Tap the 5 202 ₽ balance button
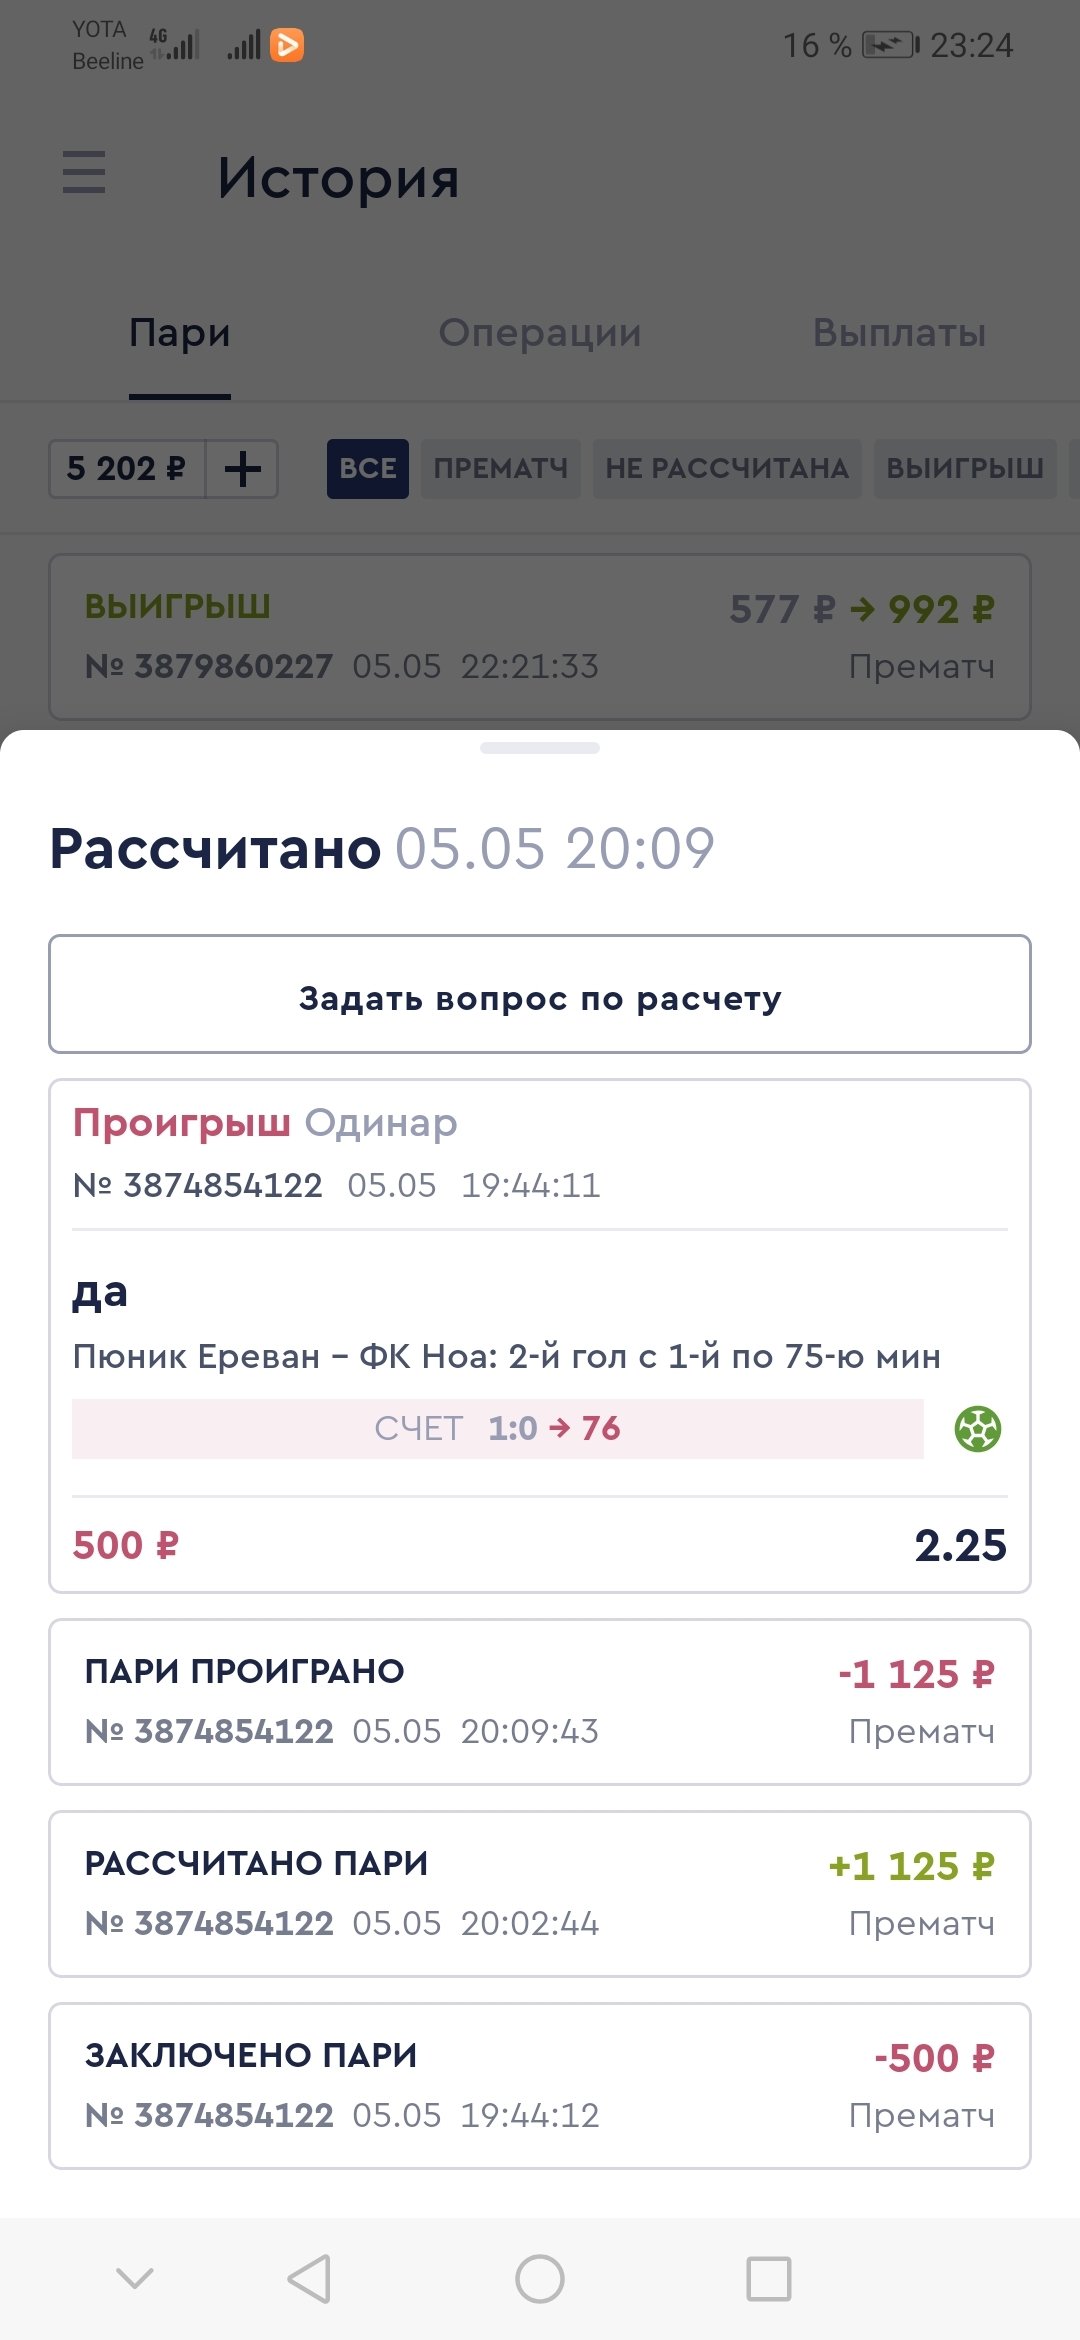Image resolution: width=1080 pixels, height=2340 pixels. tap(127, 468)
